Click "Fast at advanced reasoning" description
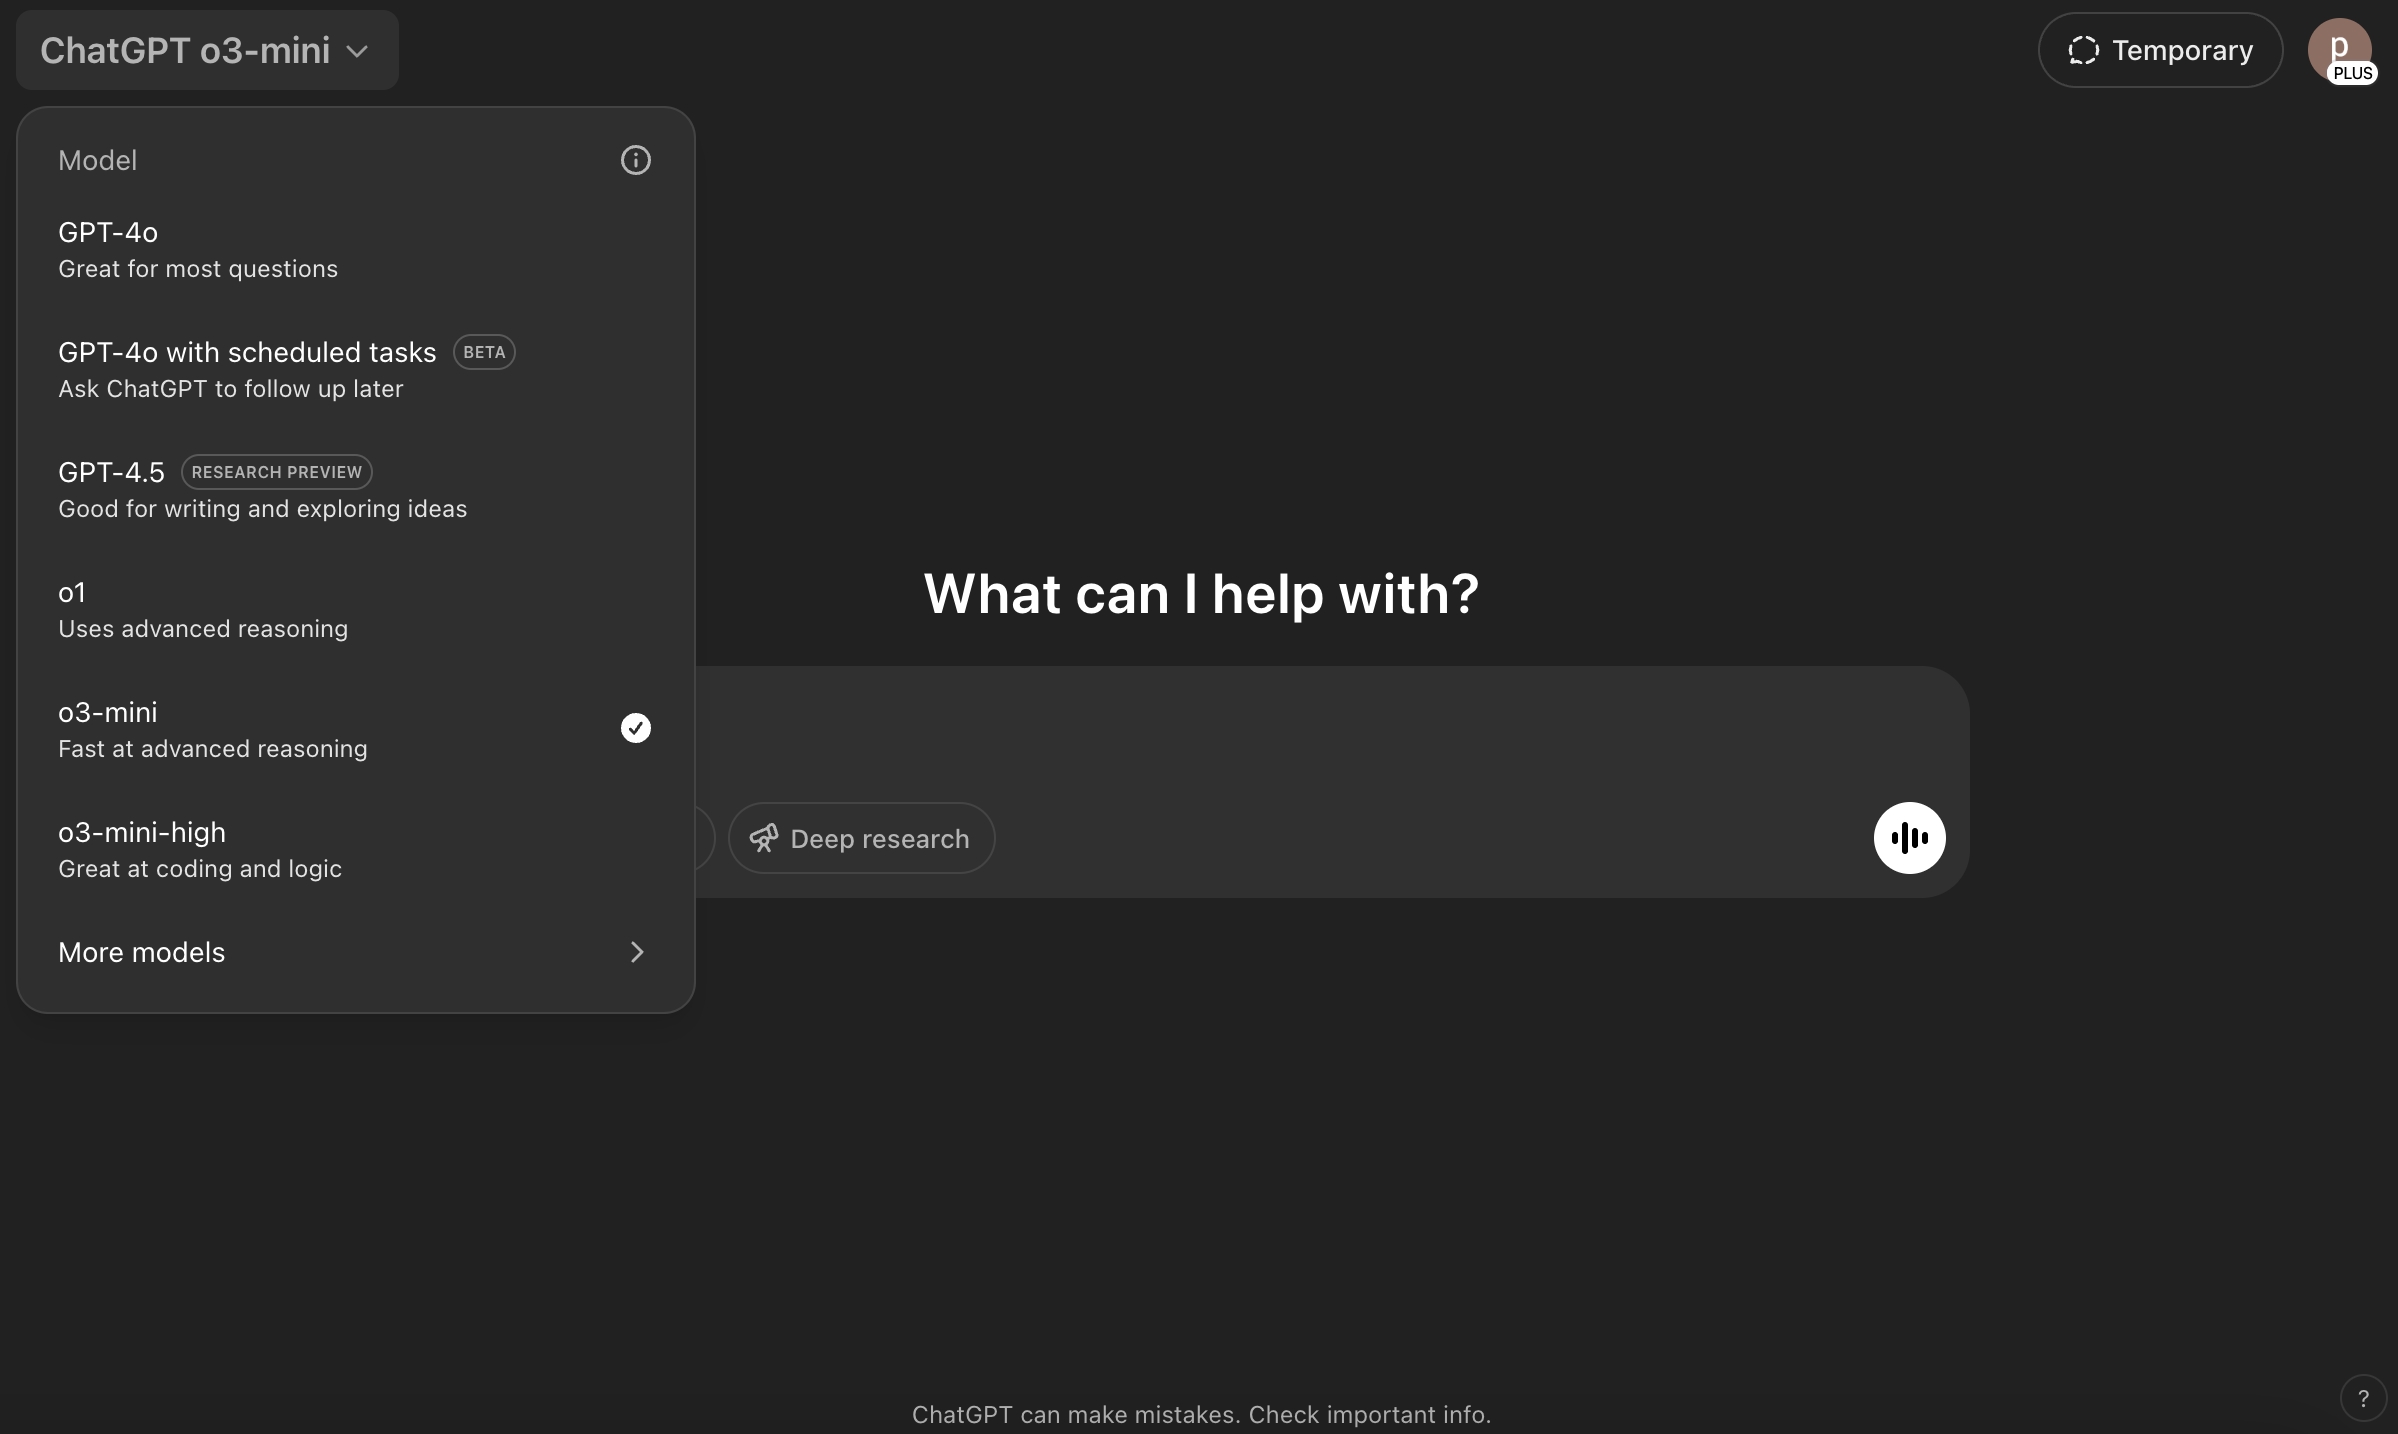The image size is (2398, 1434). pos(213,749)
